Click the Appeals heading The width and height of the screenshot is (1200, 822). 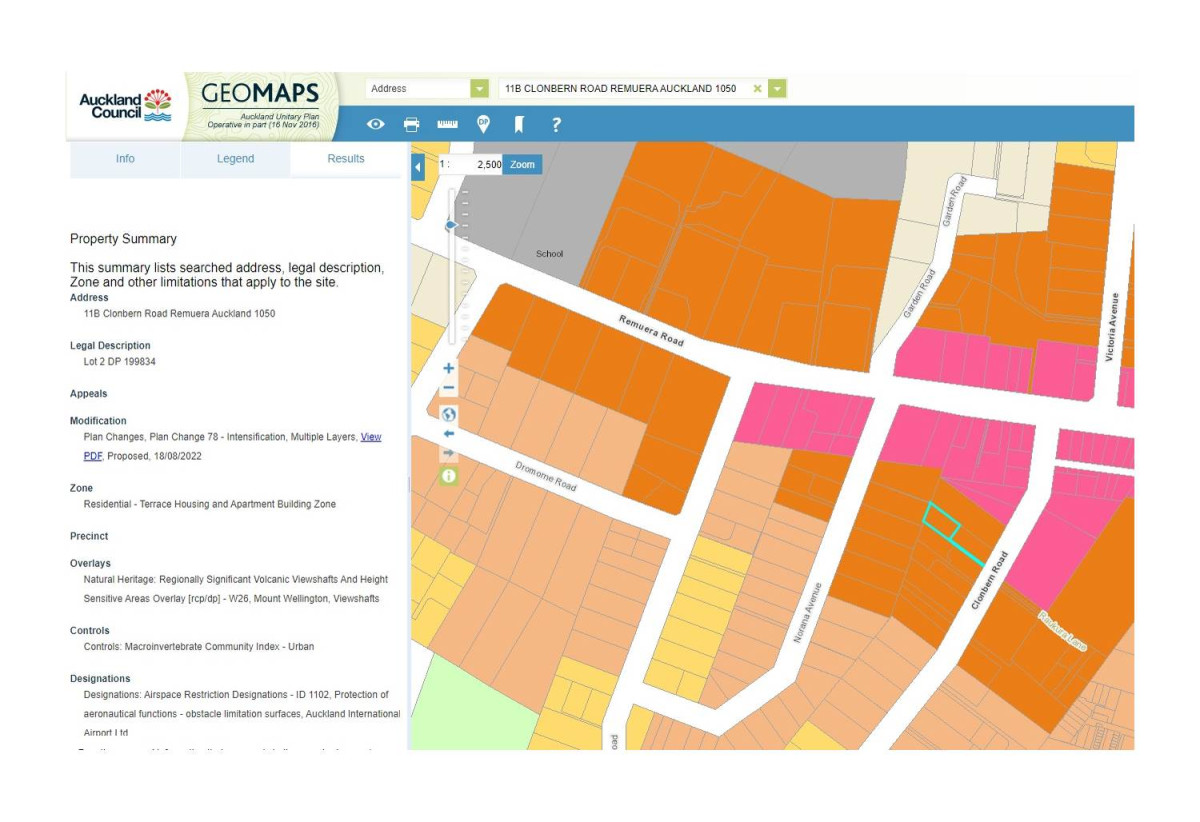click(88, 394)
